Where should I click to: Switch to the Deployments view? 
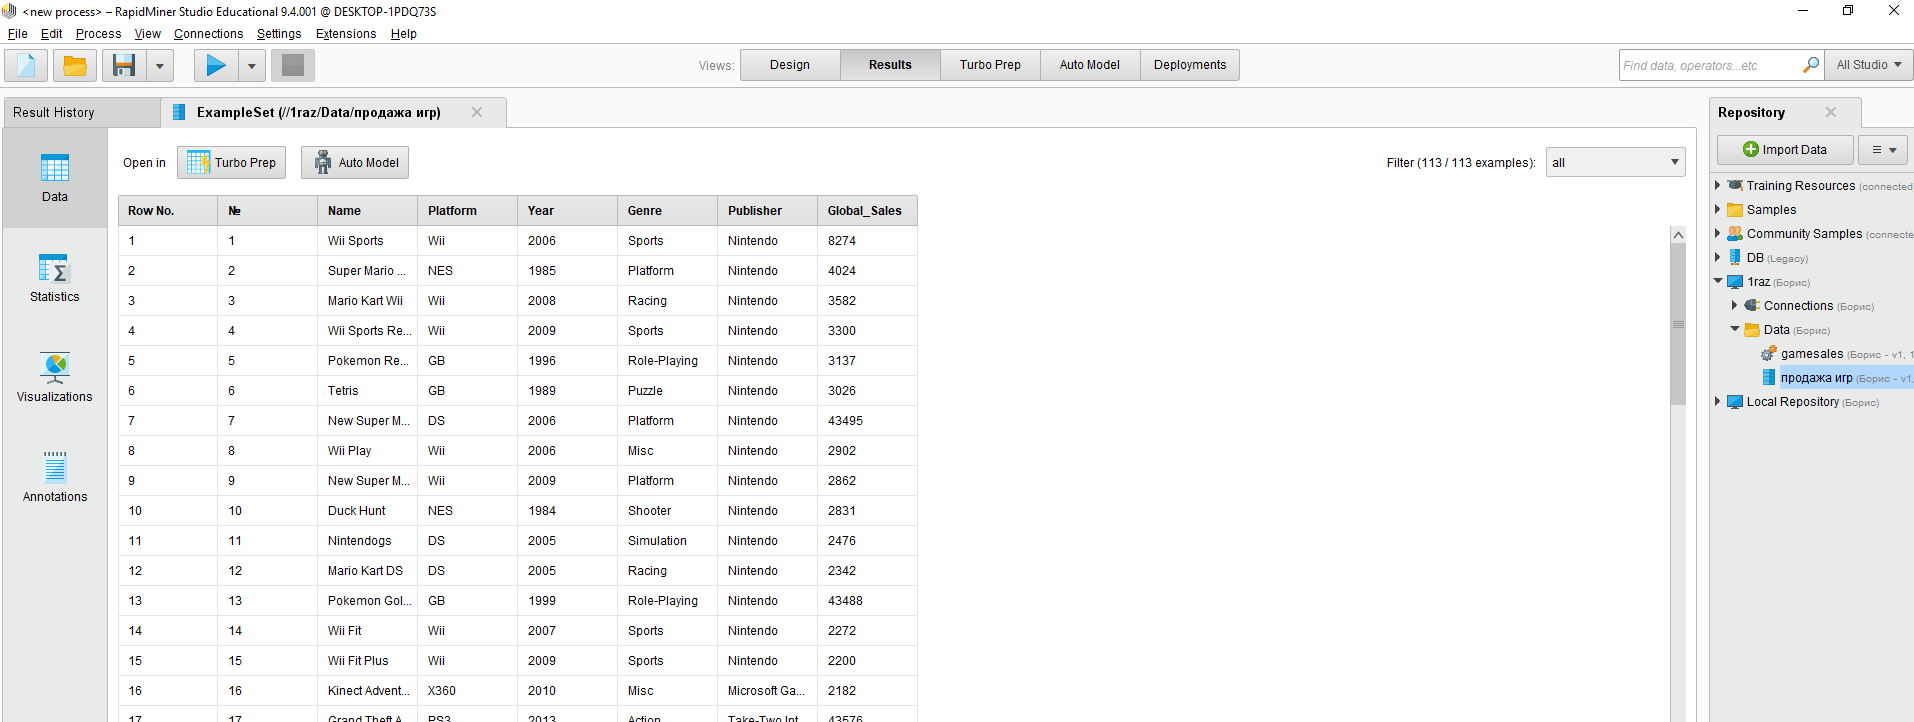click(x=1190, y=65)
